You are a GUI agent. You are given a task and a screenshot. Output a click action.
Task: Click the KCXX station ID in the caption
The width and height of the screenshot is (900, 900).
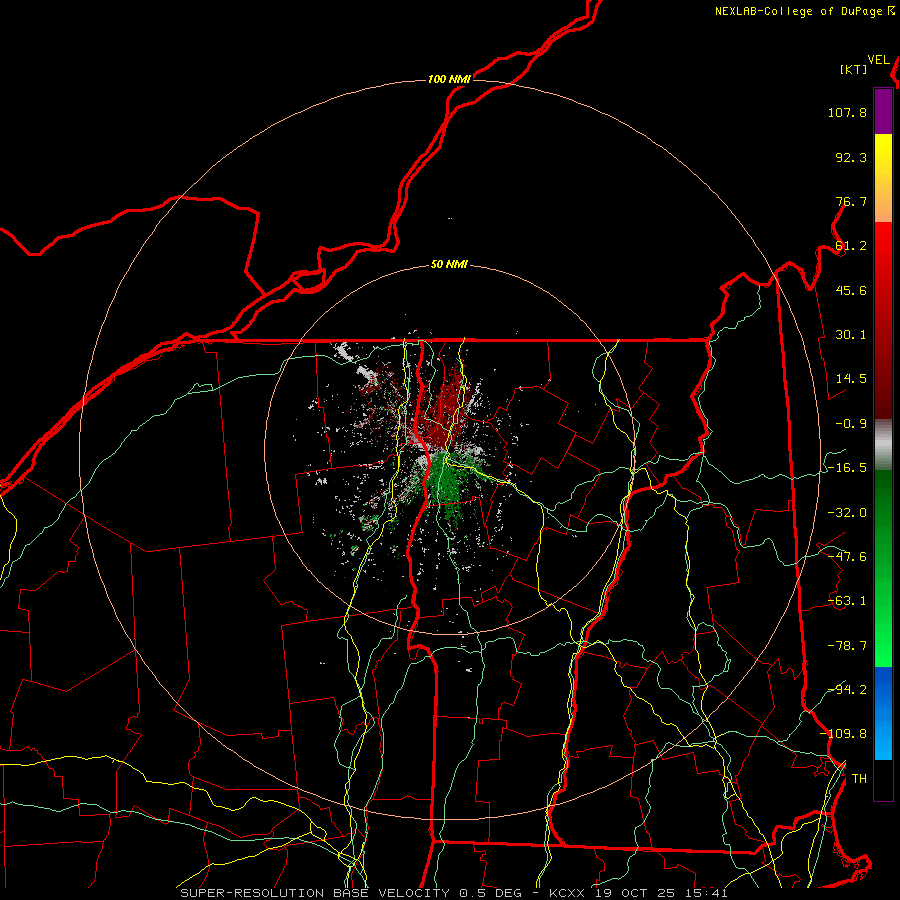click(567, 893)
